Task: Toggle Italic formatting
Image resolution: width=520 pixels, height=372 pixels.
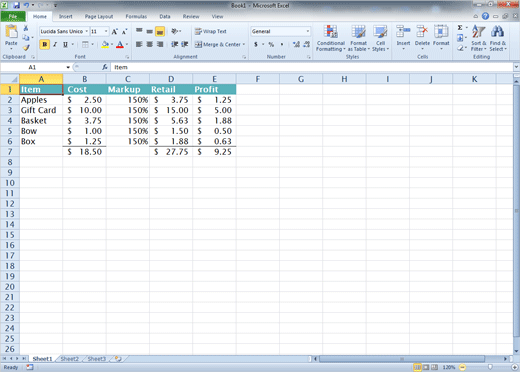Action: click(55, 44)
